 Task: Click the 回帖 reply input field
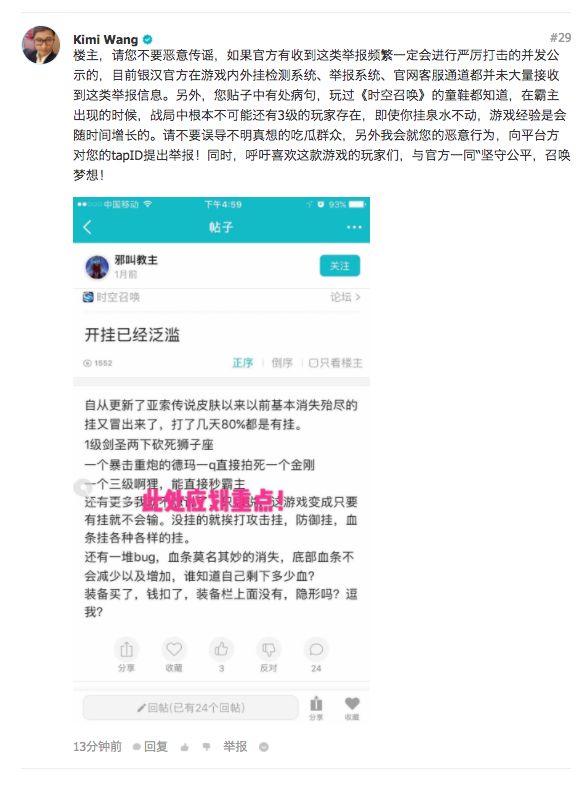point(191,707)
